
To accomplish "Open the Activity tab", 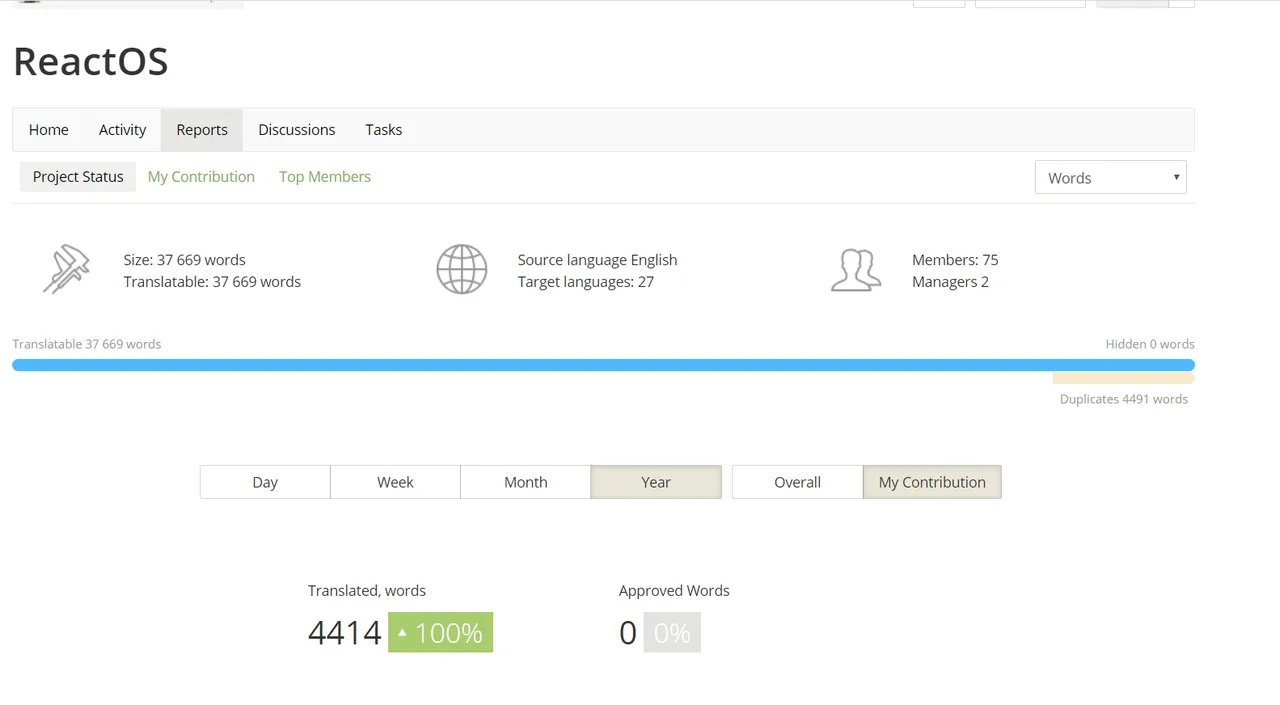I will [x=122, y=130].
